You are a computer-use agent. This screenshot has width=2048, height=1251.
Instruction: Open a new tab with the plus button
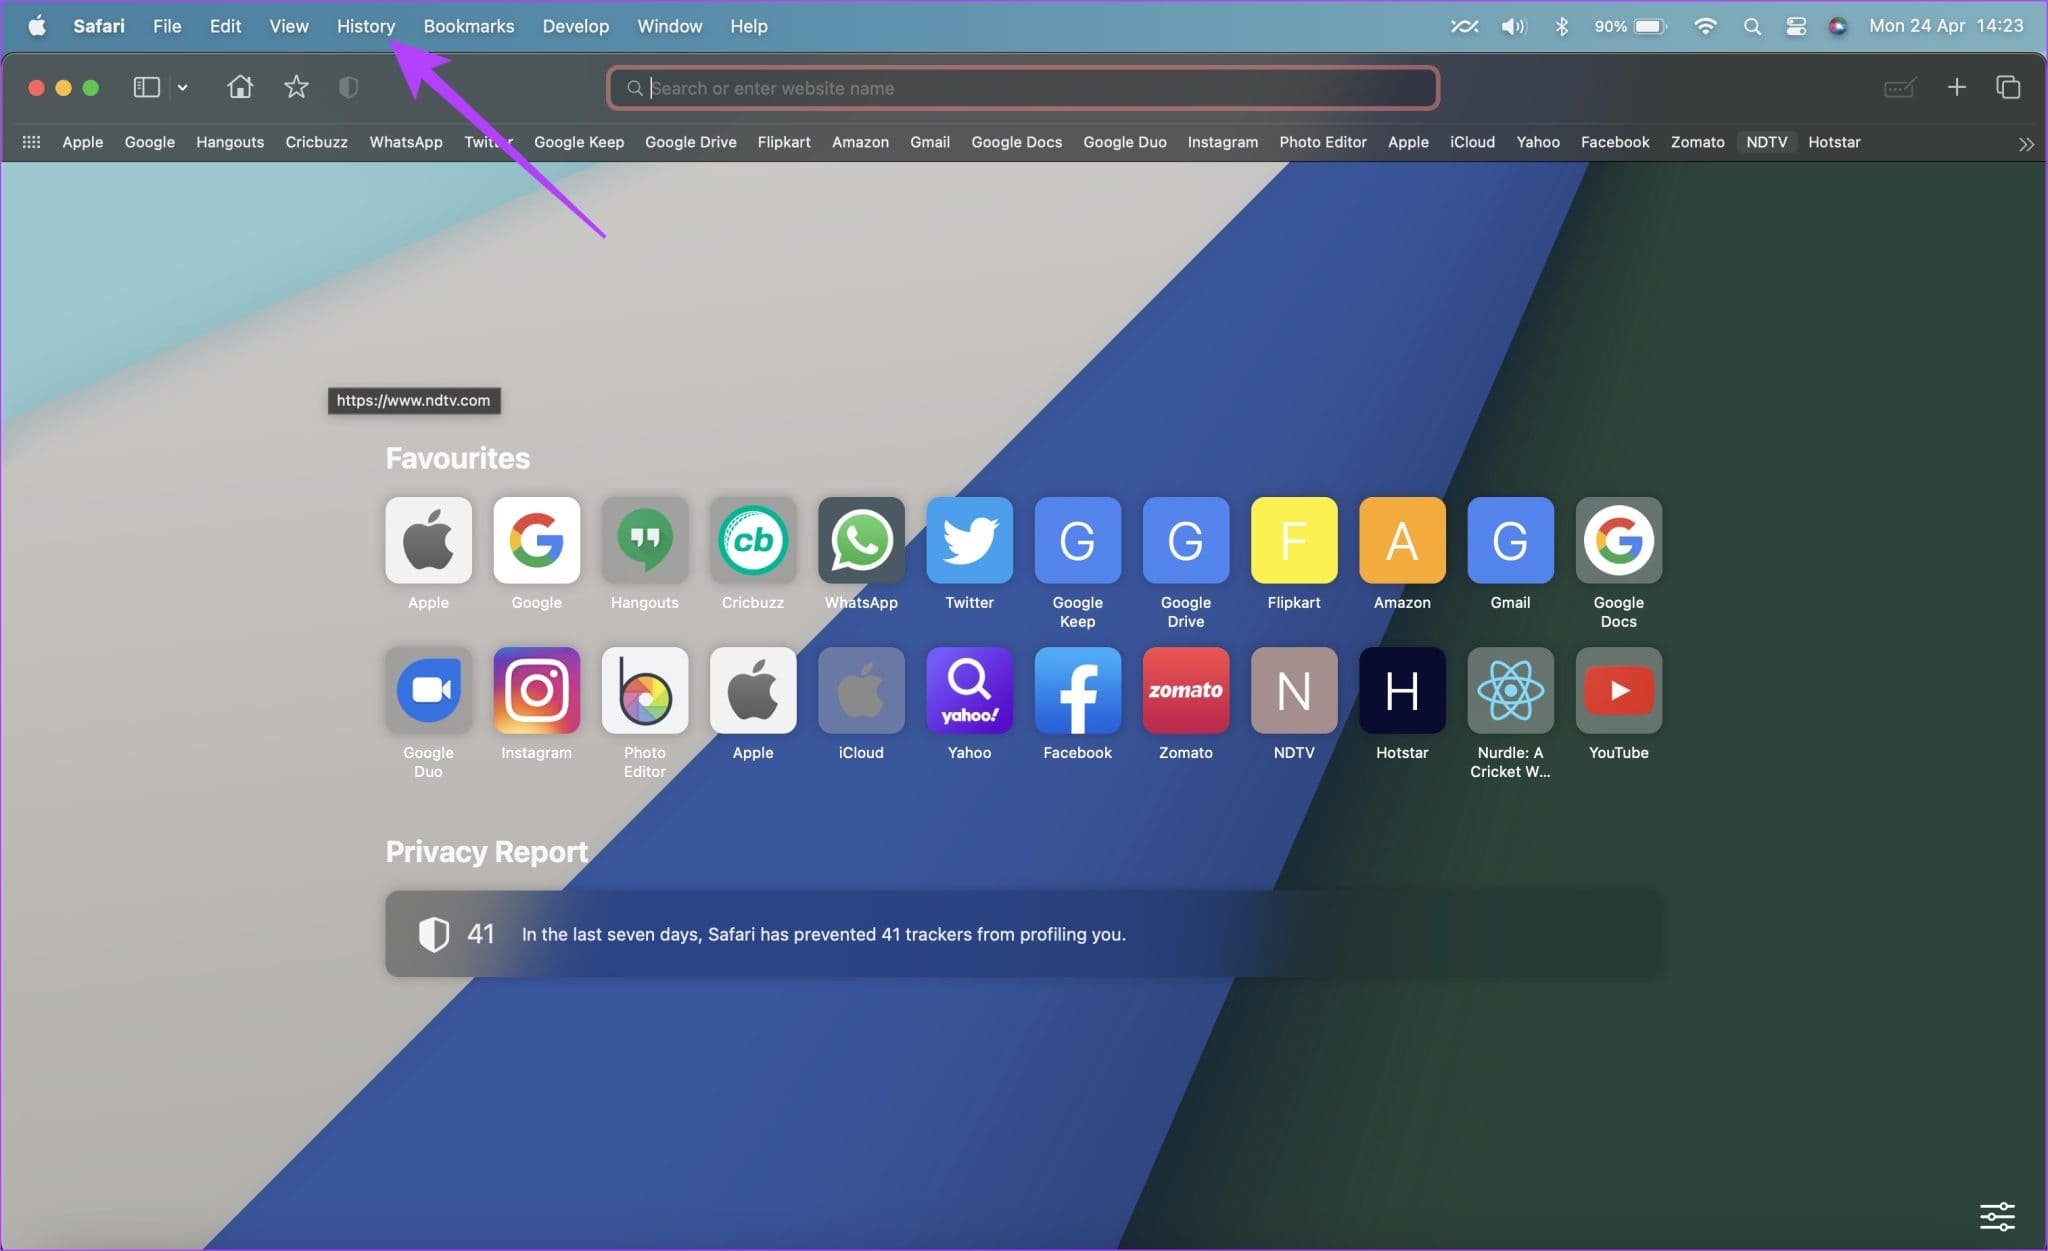pos(1957,87)
